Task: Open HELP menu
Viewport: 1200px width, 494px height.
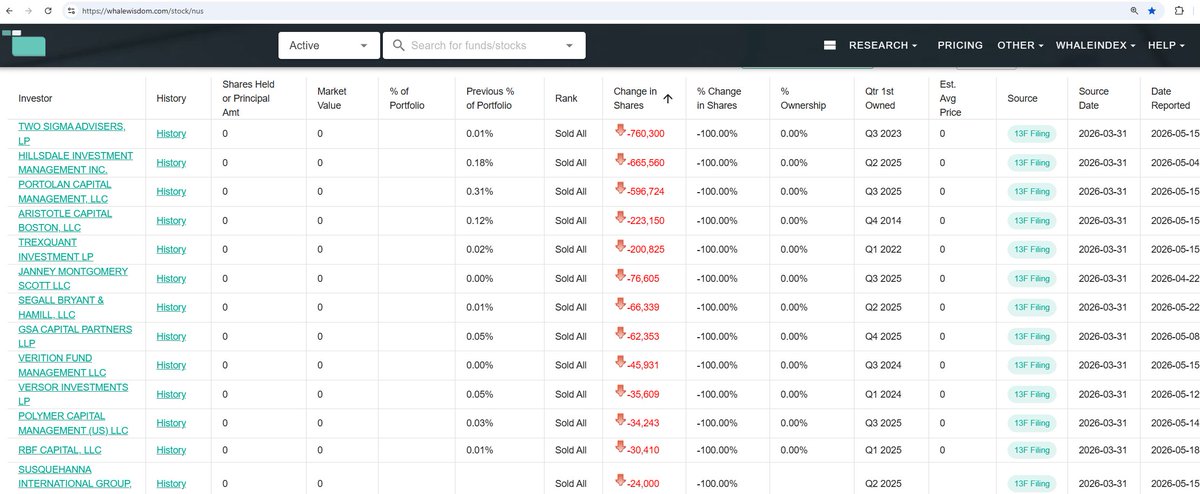Action: tap(1166, 45)
